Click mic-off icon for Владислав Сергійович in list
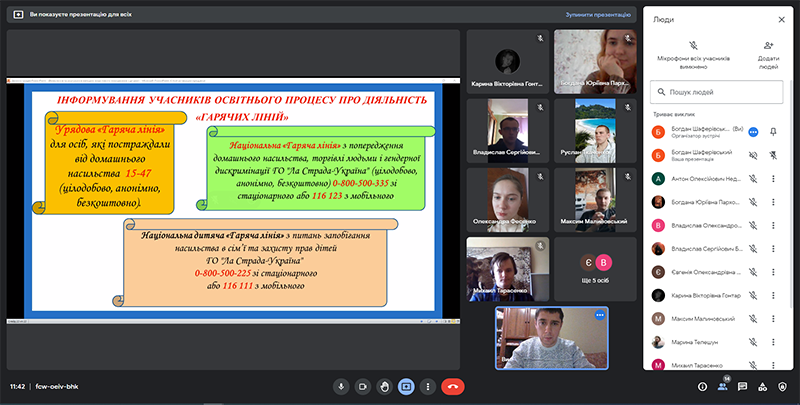The width and height of the screenshot is (800, 405). click(x=753, y=249)
